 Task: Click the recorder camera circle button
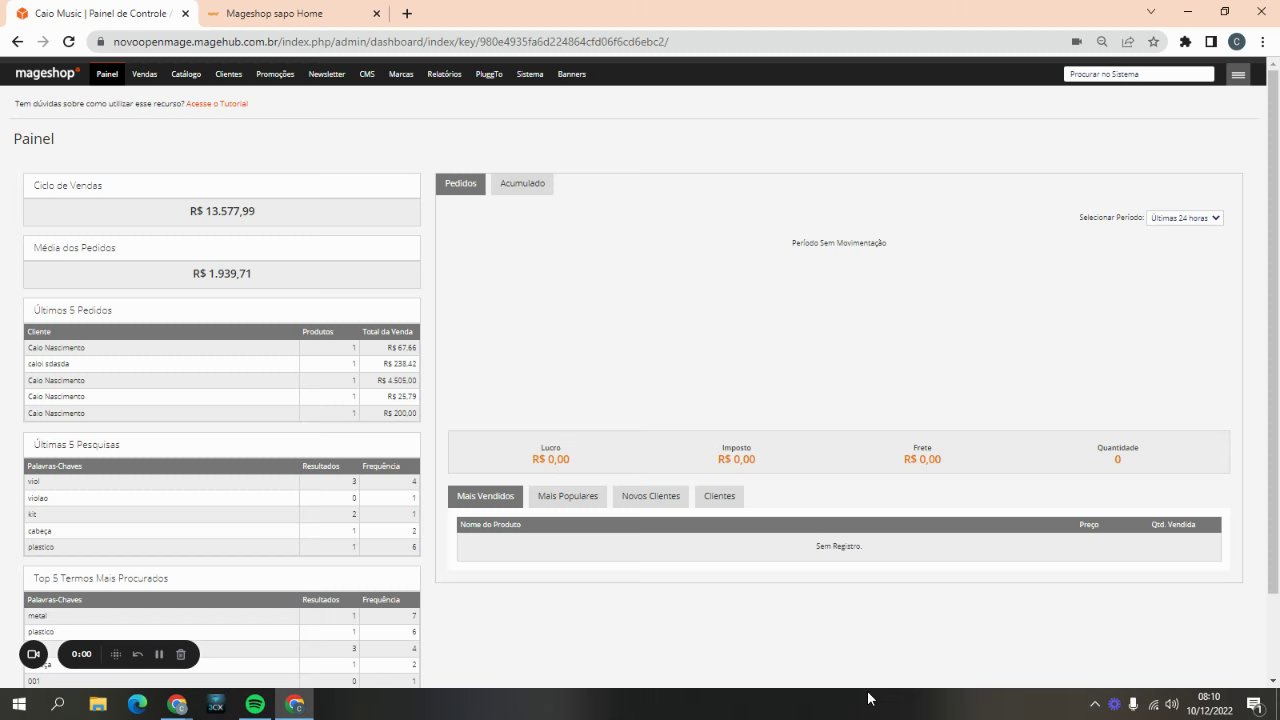[x=33, y=654]
